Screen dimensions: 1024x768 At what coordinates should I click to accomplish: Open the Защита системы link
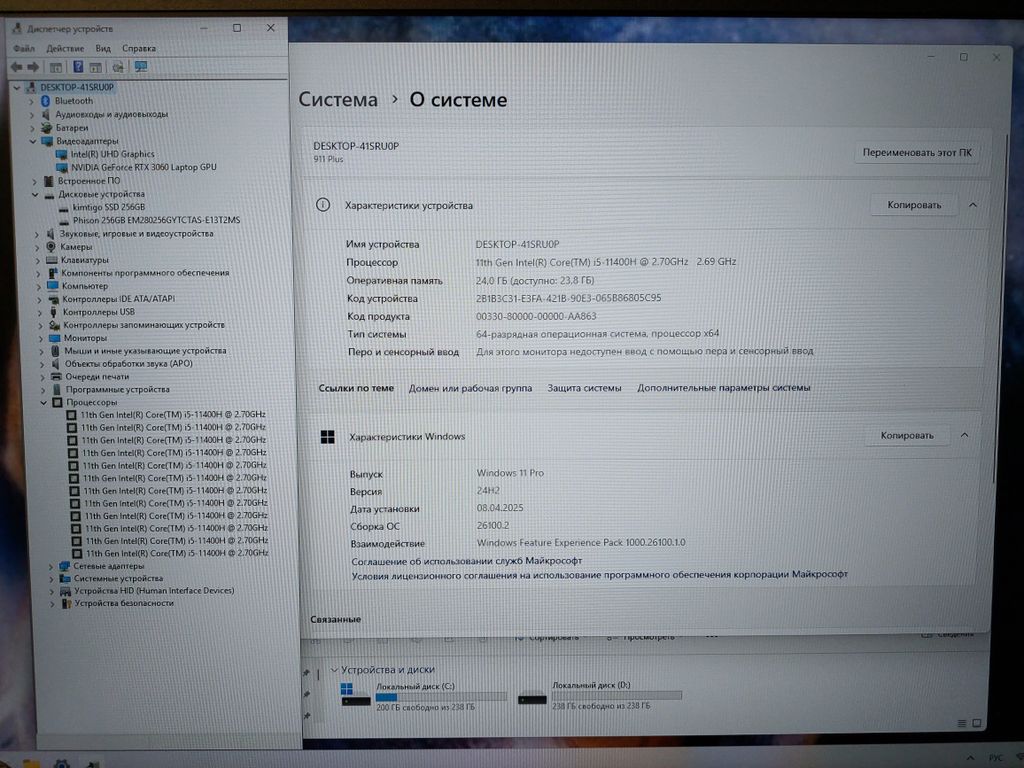[584, 388]
